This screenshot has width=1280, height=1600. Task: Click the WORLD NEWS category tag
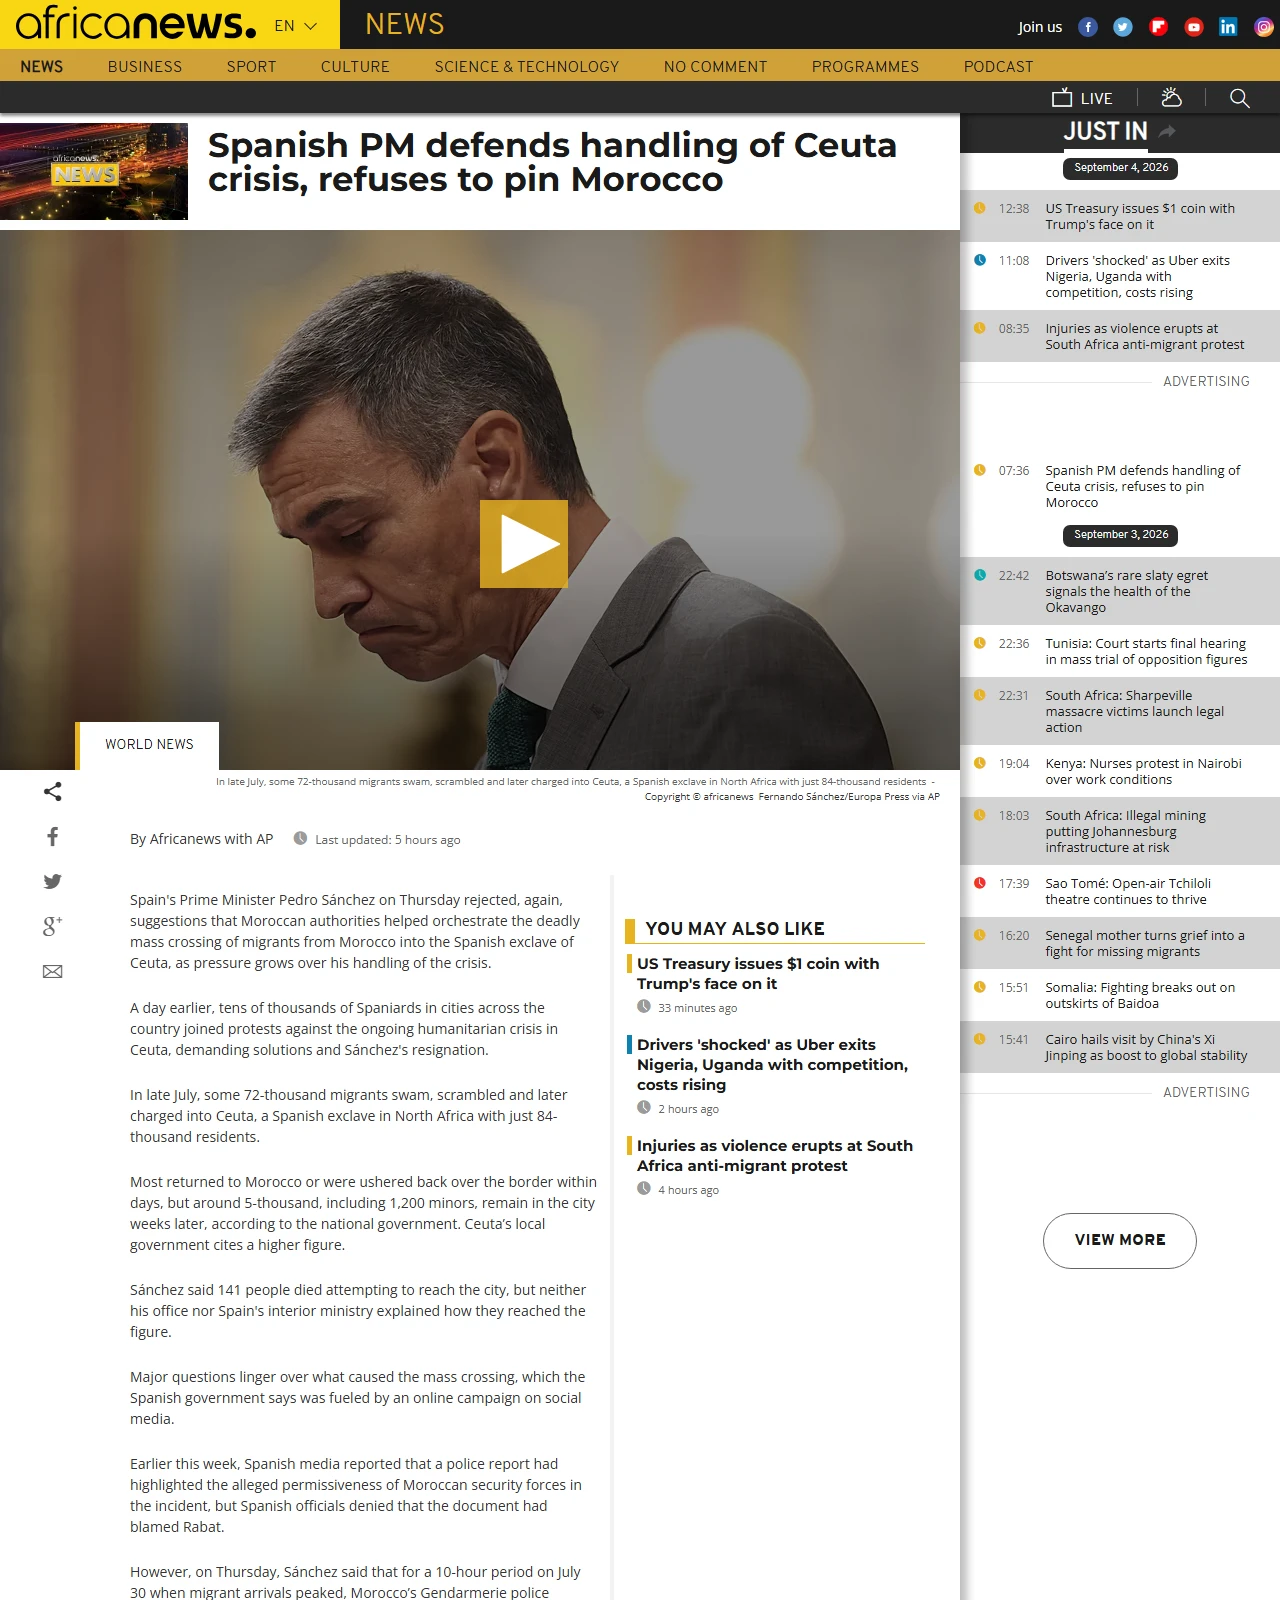[149, 744]
